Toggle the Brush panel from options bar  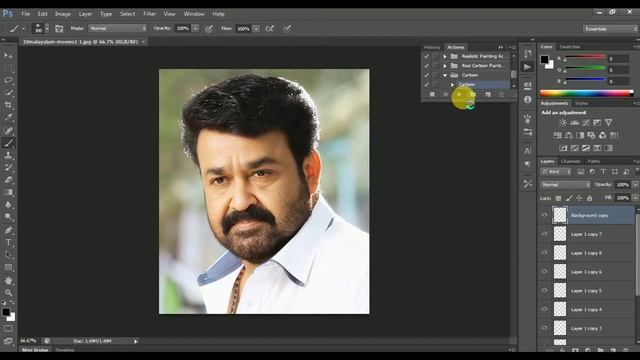[59, 29]
